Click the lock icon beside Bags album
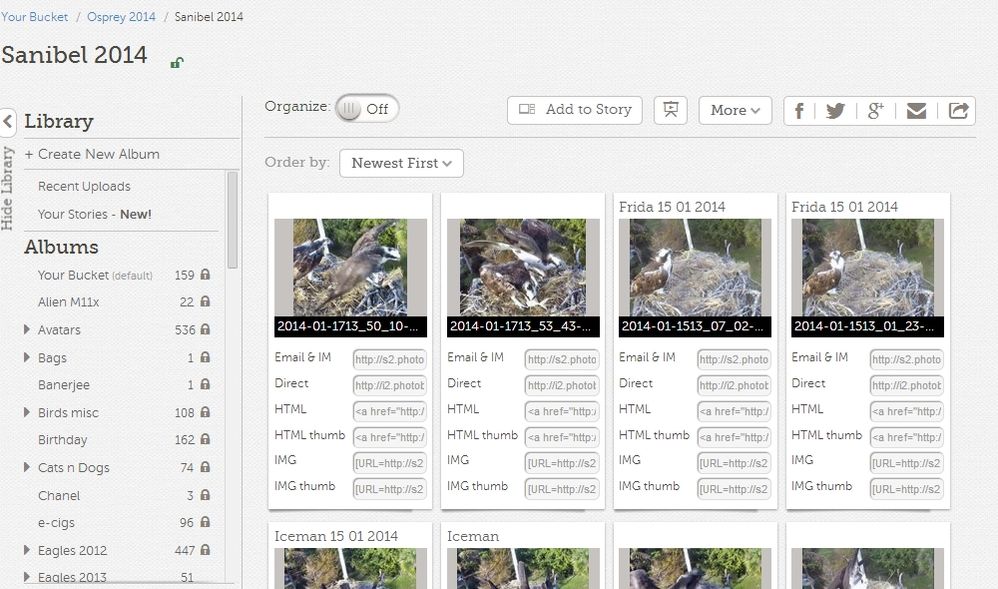The width and height of the screenshot is (998, 589). pyautogui.click(x=205, y=357)
